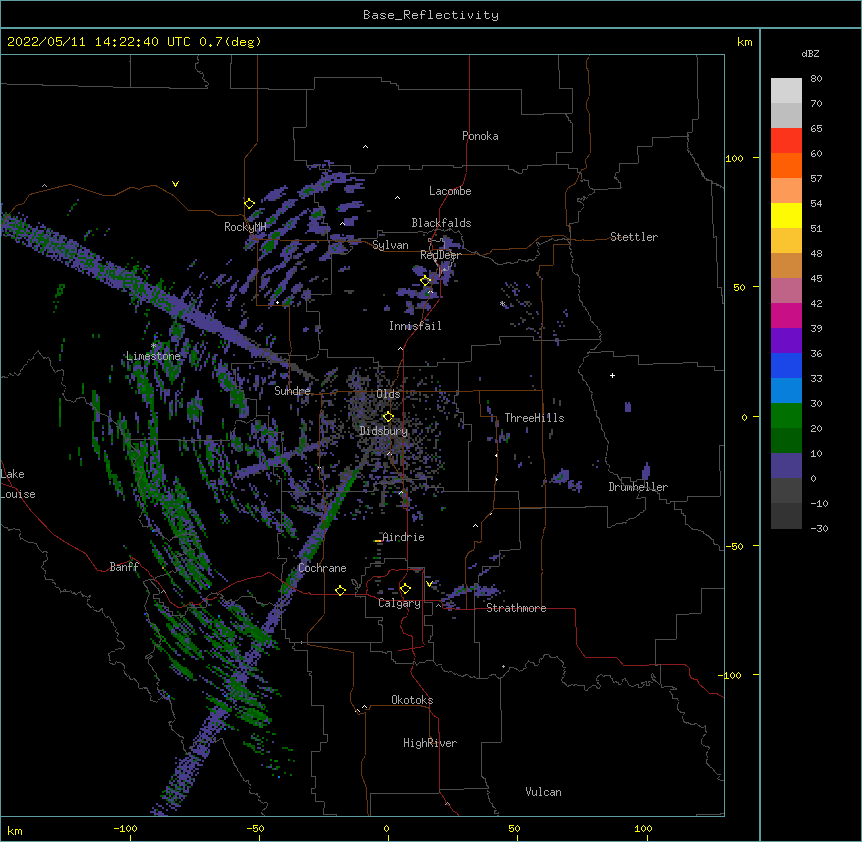The image size is (862, 842).
Task: Select the 60 dBZ orange color swatch
Action: 786,165
